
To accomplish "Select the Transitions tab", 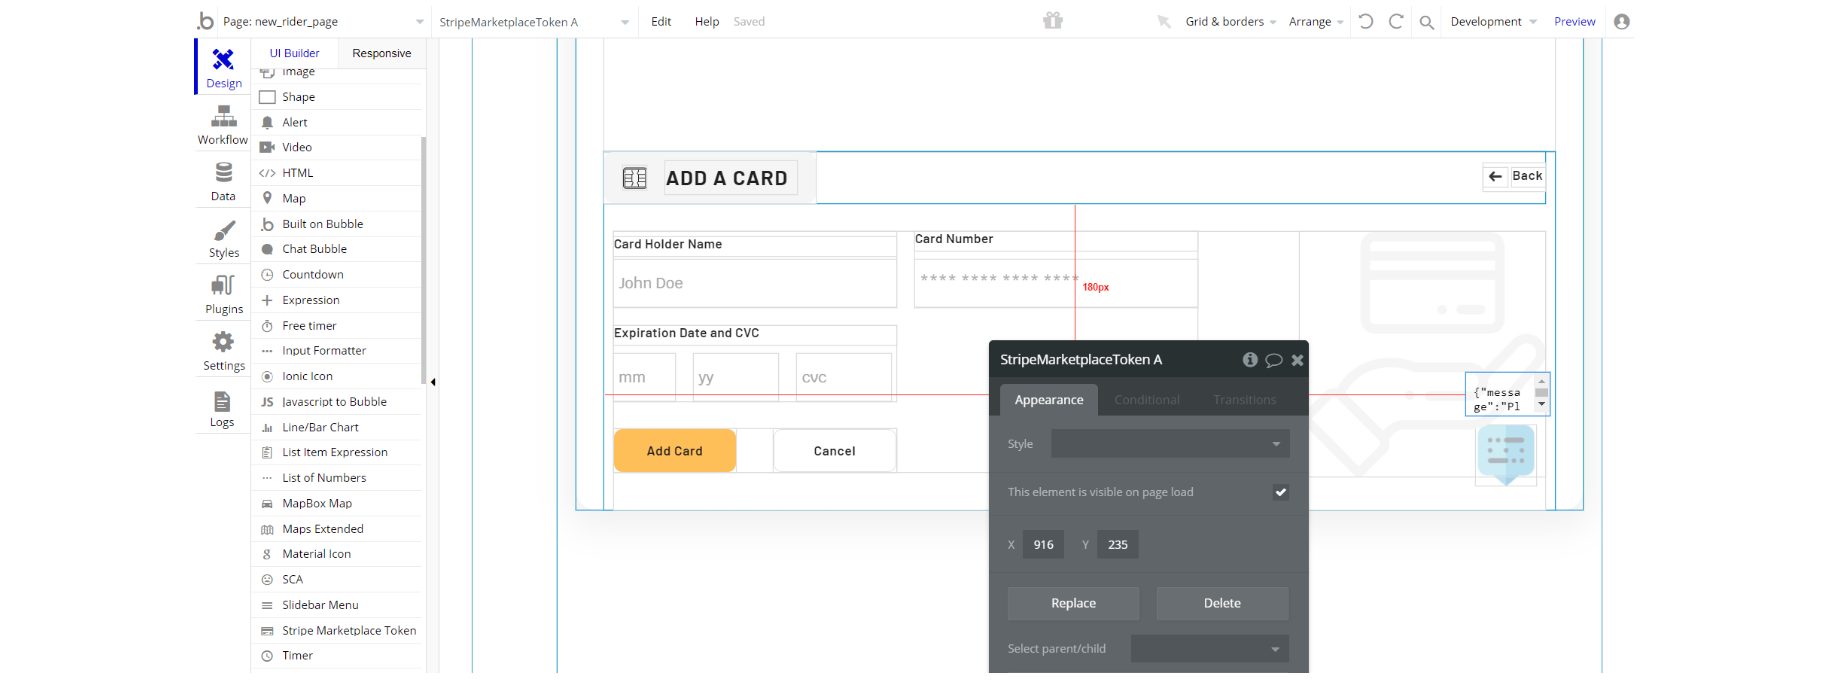I will (x=1245, y=400).
